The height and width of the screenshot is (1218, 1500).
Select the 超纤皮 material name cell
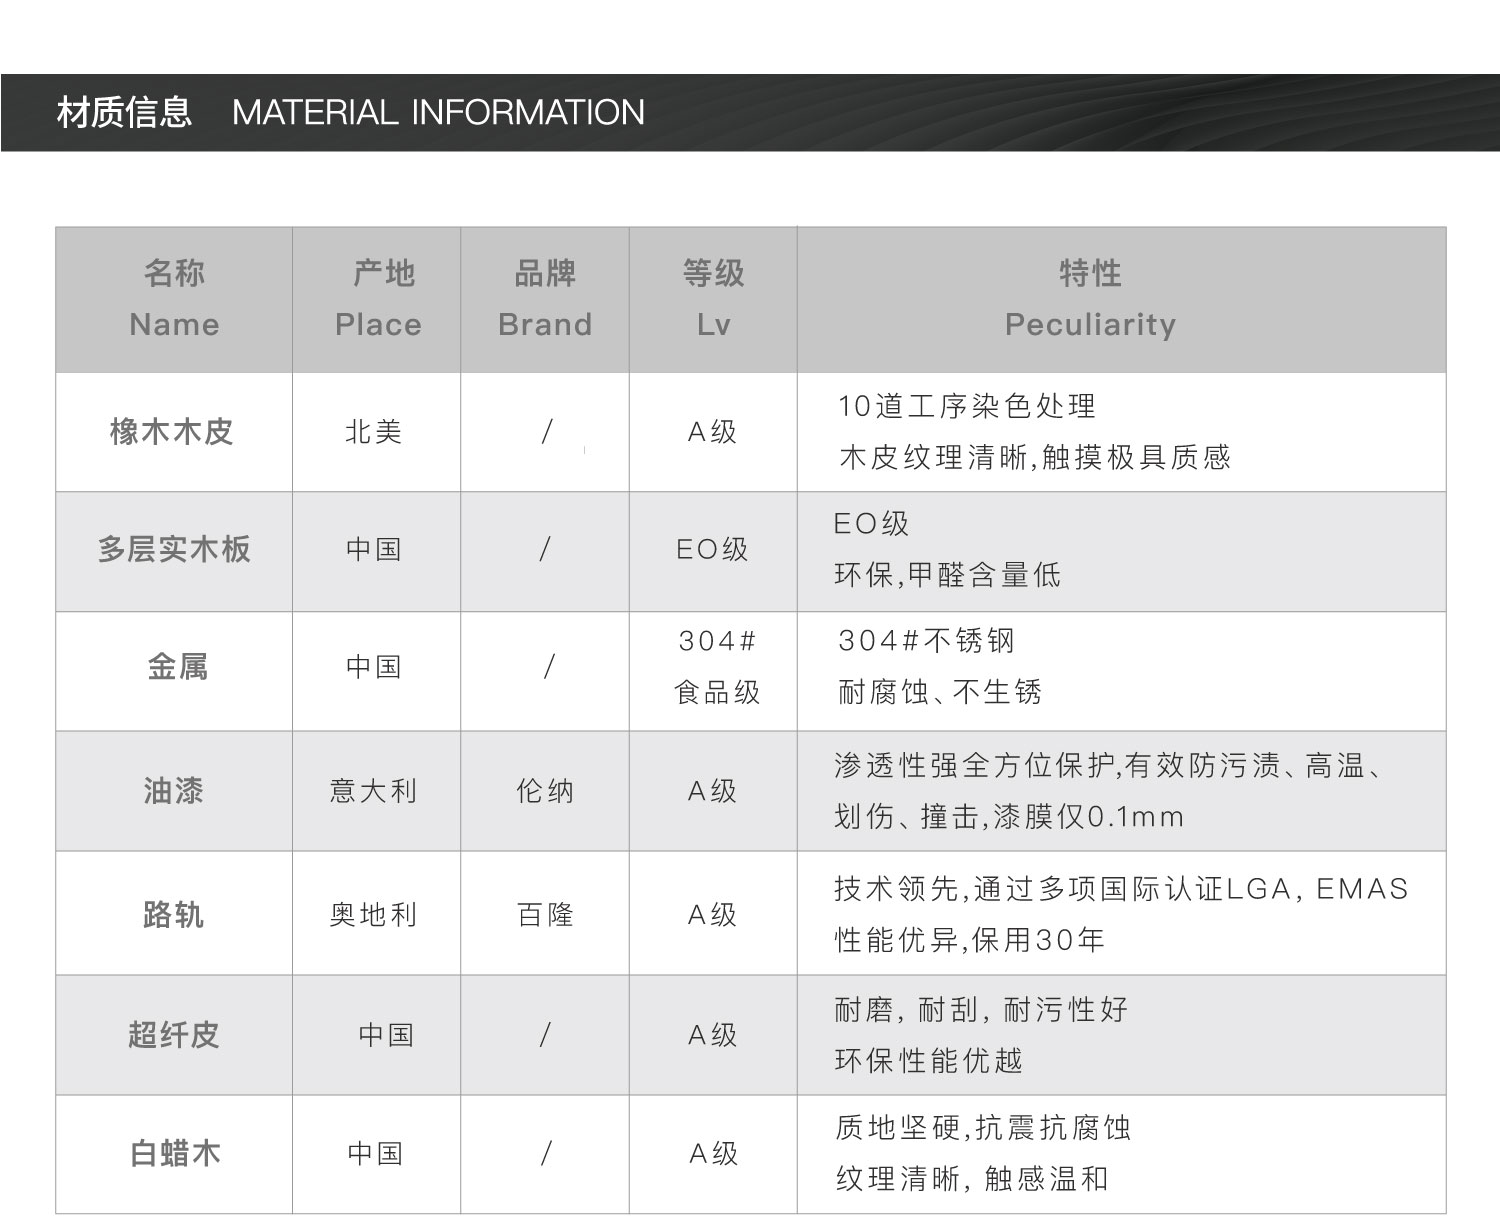173,1035
